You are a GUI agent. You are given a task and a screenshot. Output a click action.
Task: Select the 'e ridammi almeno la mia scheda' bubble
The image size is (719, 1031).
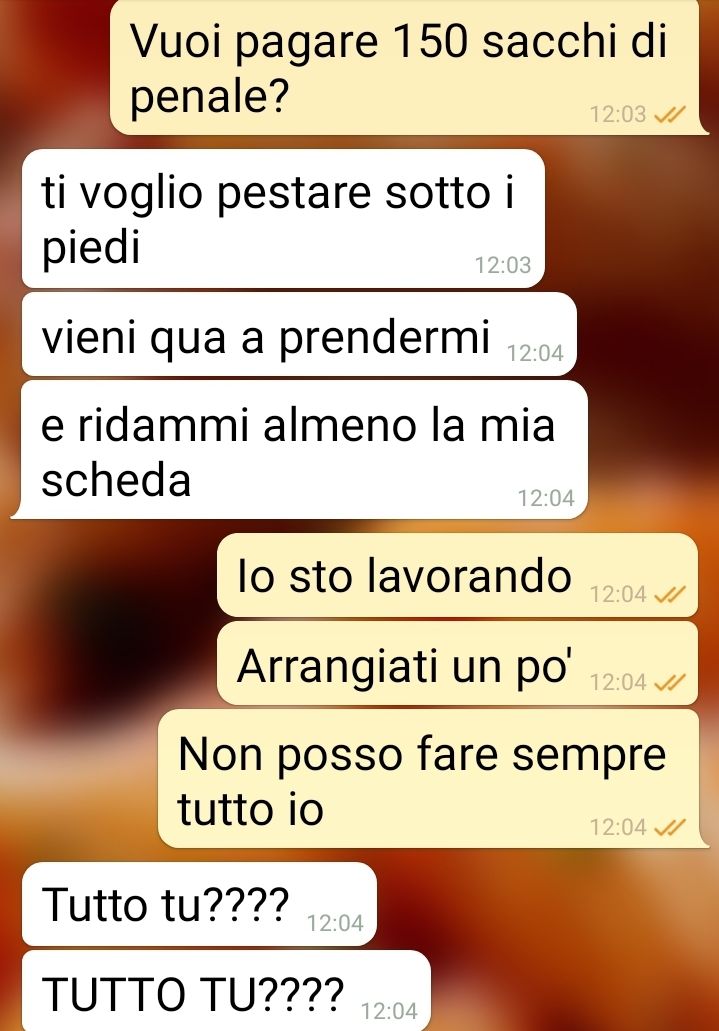click(299, 450)
